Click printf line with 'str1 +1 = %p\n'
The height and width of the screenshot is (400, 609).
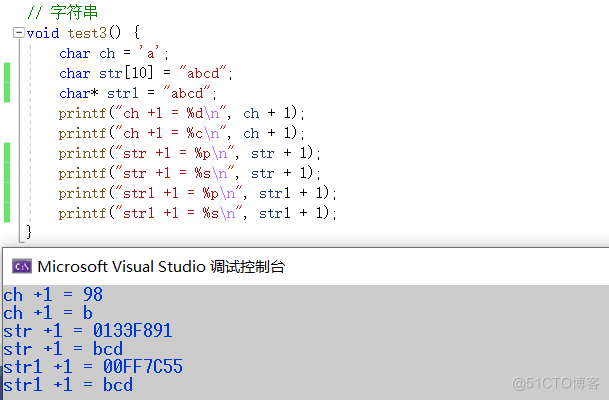197,193
